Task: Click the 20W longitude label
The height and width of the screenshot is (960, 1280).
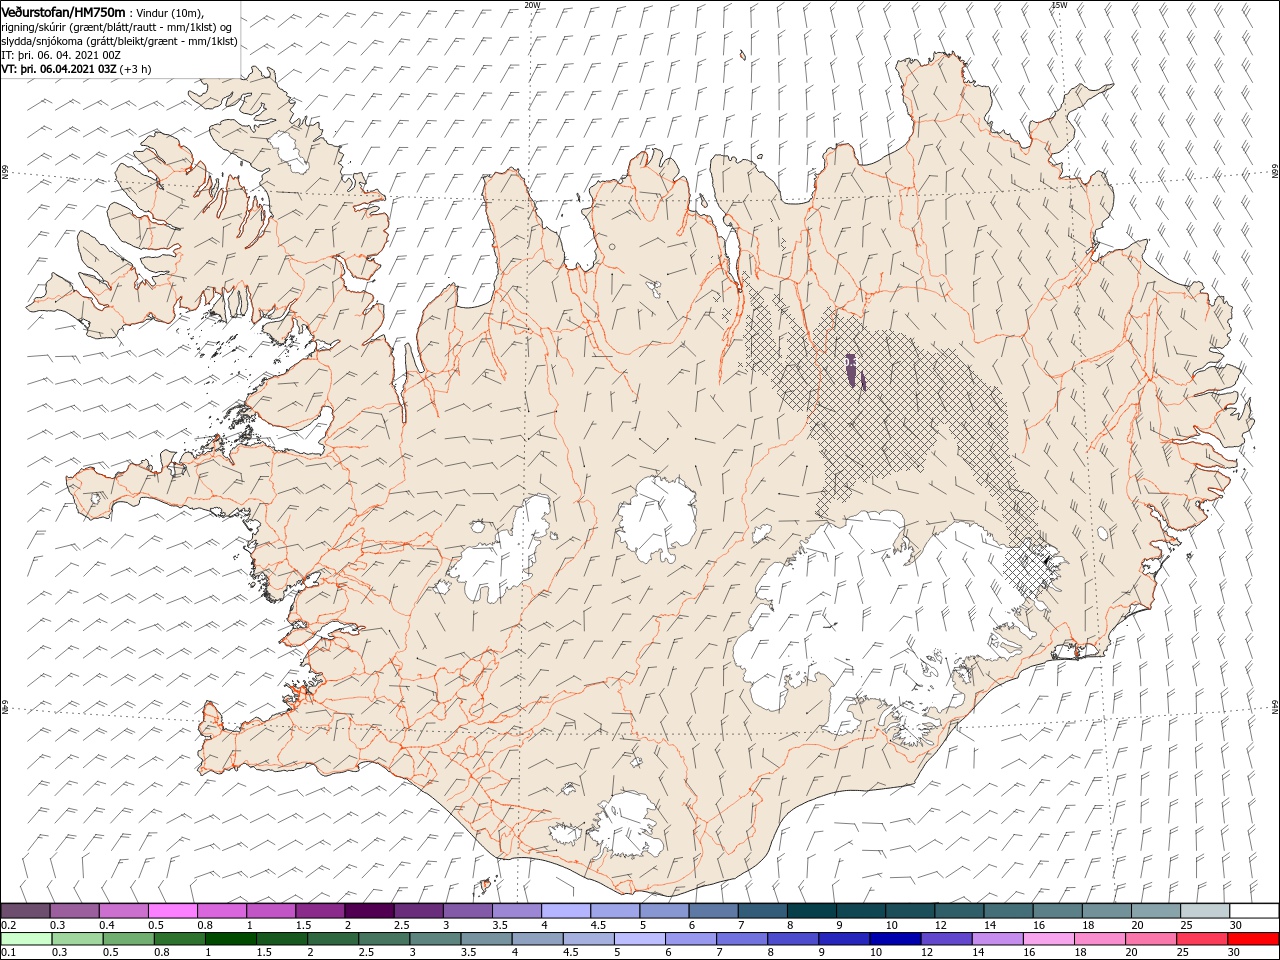Action: click(x=532, y=4)
